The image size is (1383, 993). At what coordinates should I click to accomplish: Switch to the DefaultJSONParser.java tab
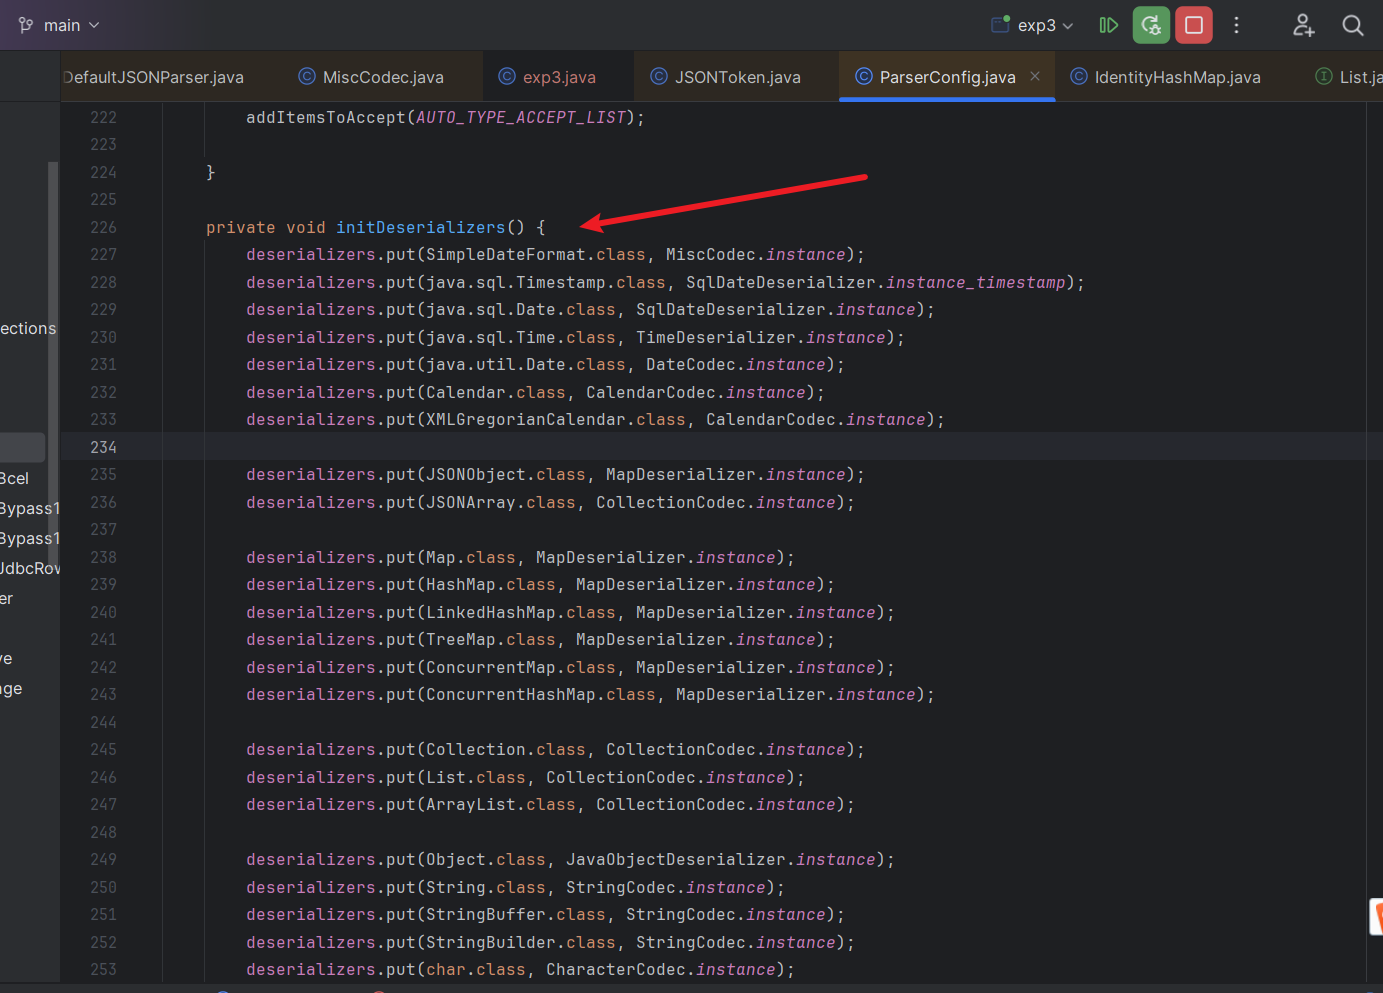(x=153, y=77)
